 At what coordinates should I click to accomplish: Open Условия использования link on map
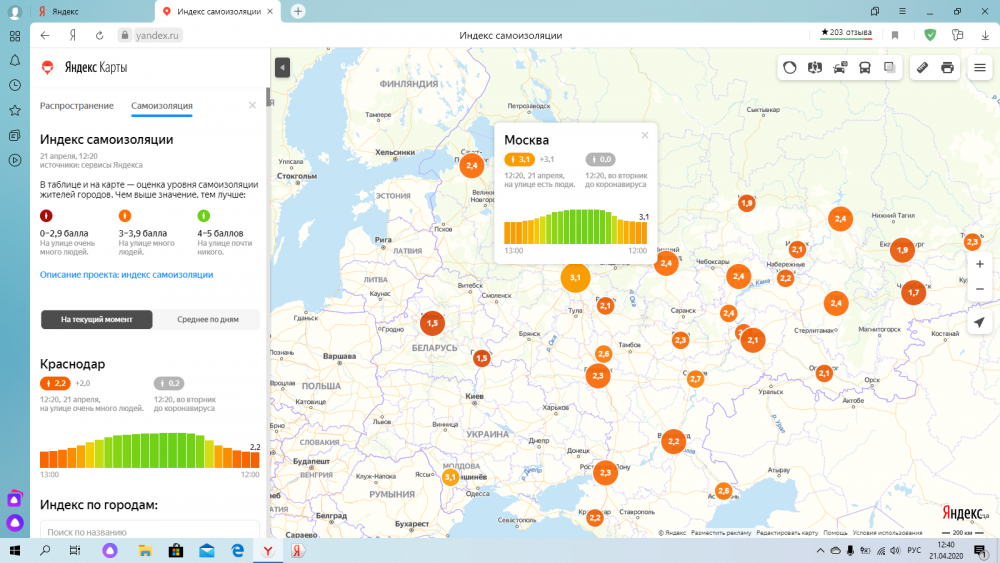(887, 532)
